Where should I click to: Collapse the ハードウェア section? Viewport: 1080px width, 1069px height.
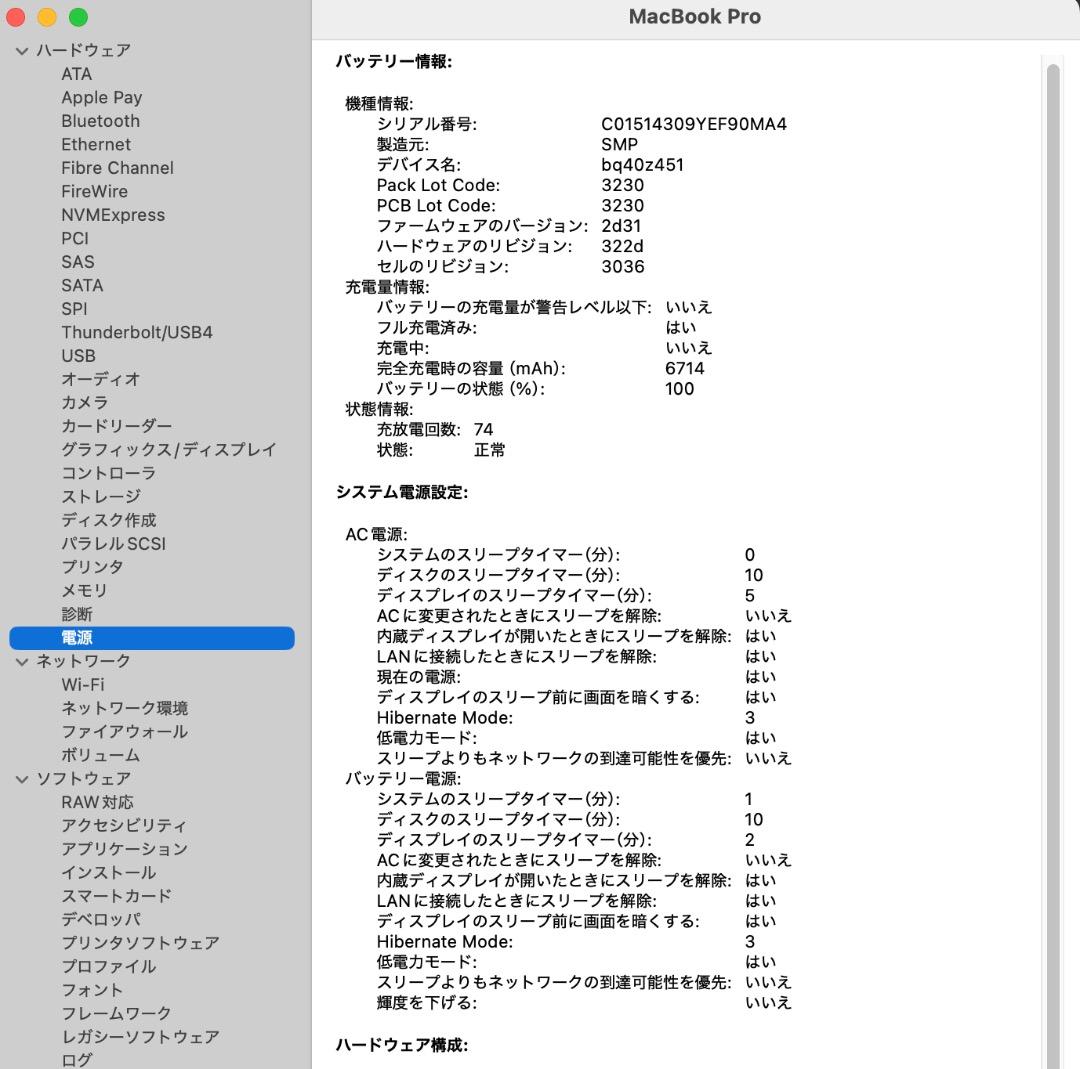click(x=21, y=50)
